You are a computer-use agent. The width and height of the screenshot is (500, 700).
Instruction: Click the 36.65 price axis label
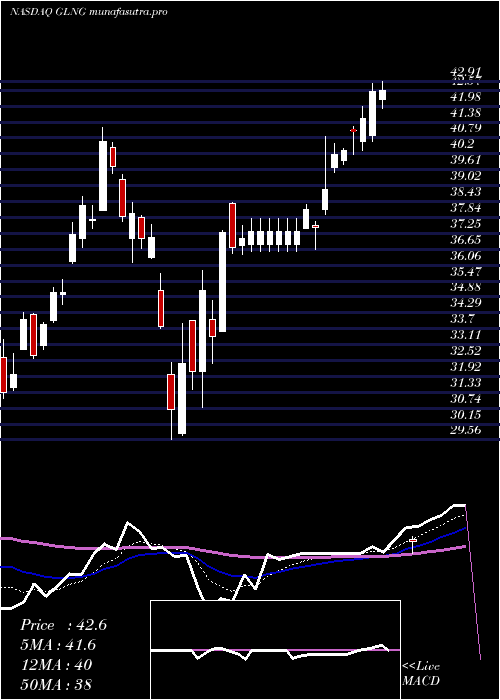click(x=465, y=240)
